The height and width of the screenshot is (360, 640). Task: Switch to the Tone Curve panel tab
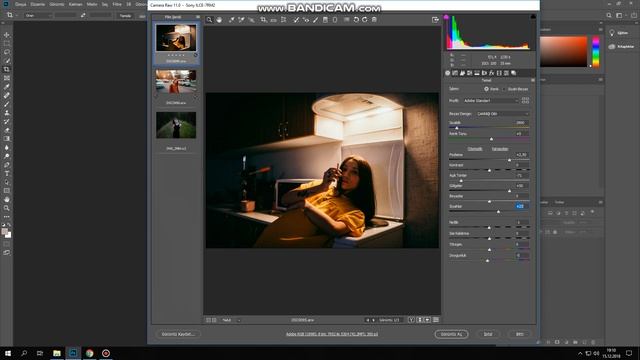[x=455, y=73]
